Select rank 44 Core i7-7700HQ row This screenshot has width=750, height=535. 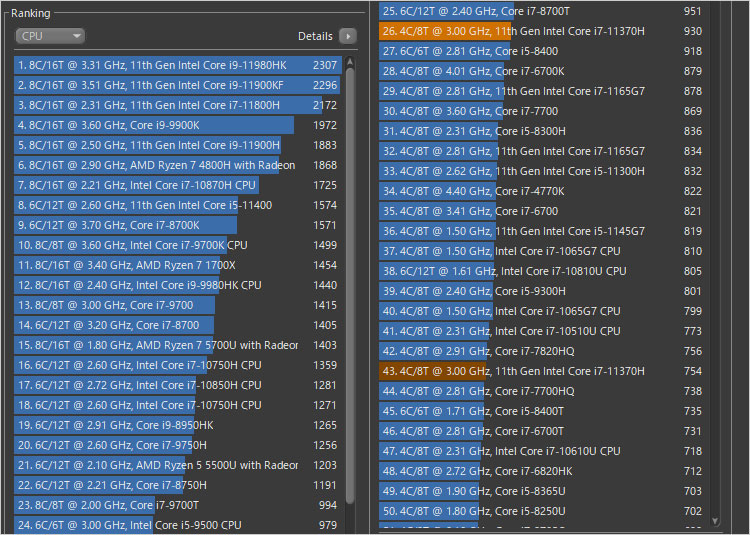pos(543,391)
